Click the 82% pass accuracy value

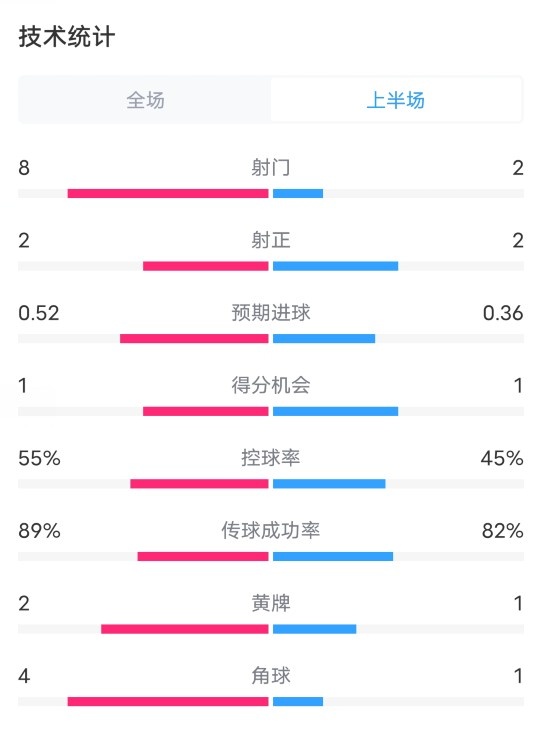502,531
